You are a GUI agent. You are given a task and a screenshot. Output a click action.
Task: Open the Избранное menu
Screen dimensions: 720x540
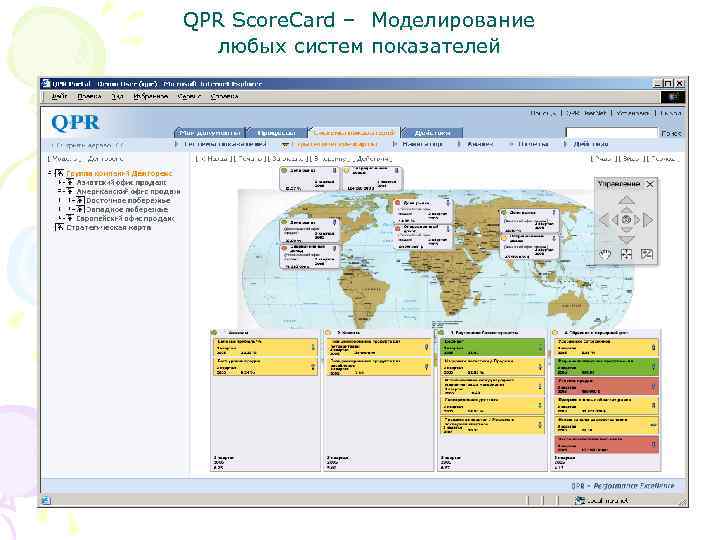pyautogui.click(x=151, y=96)
